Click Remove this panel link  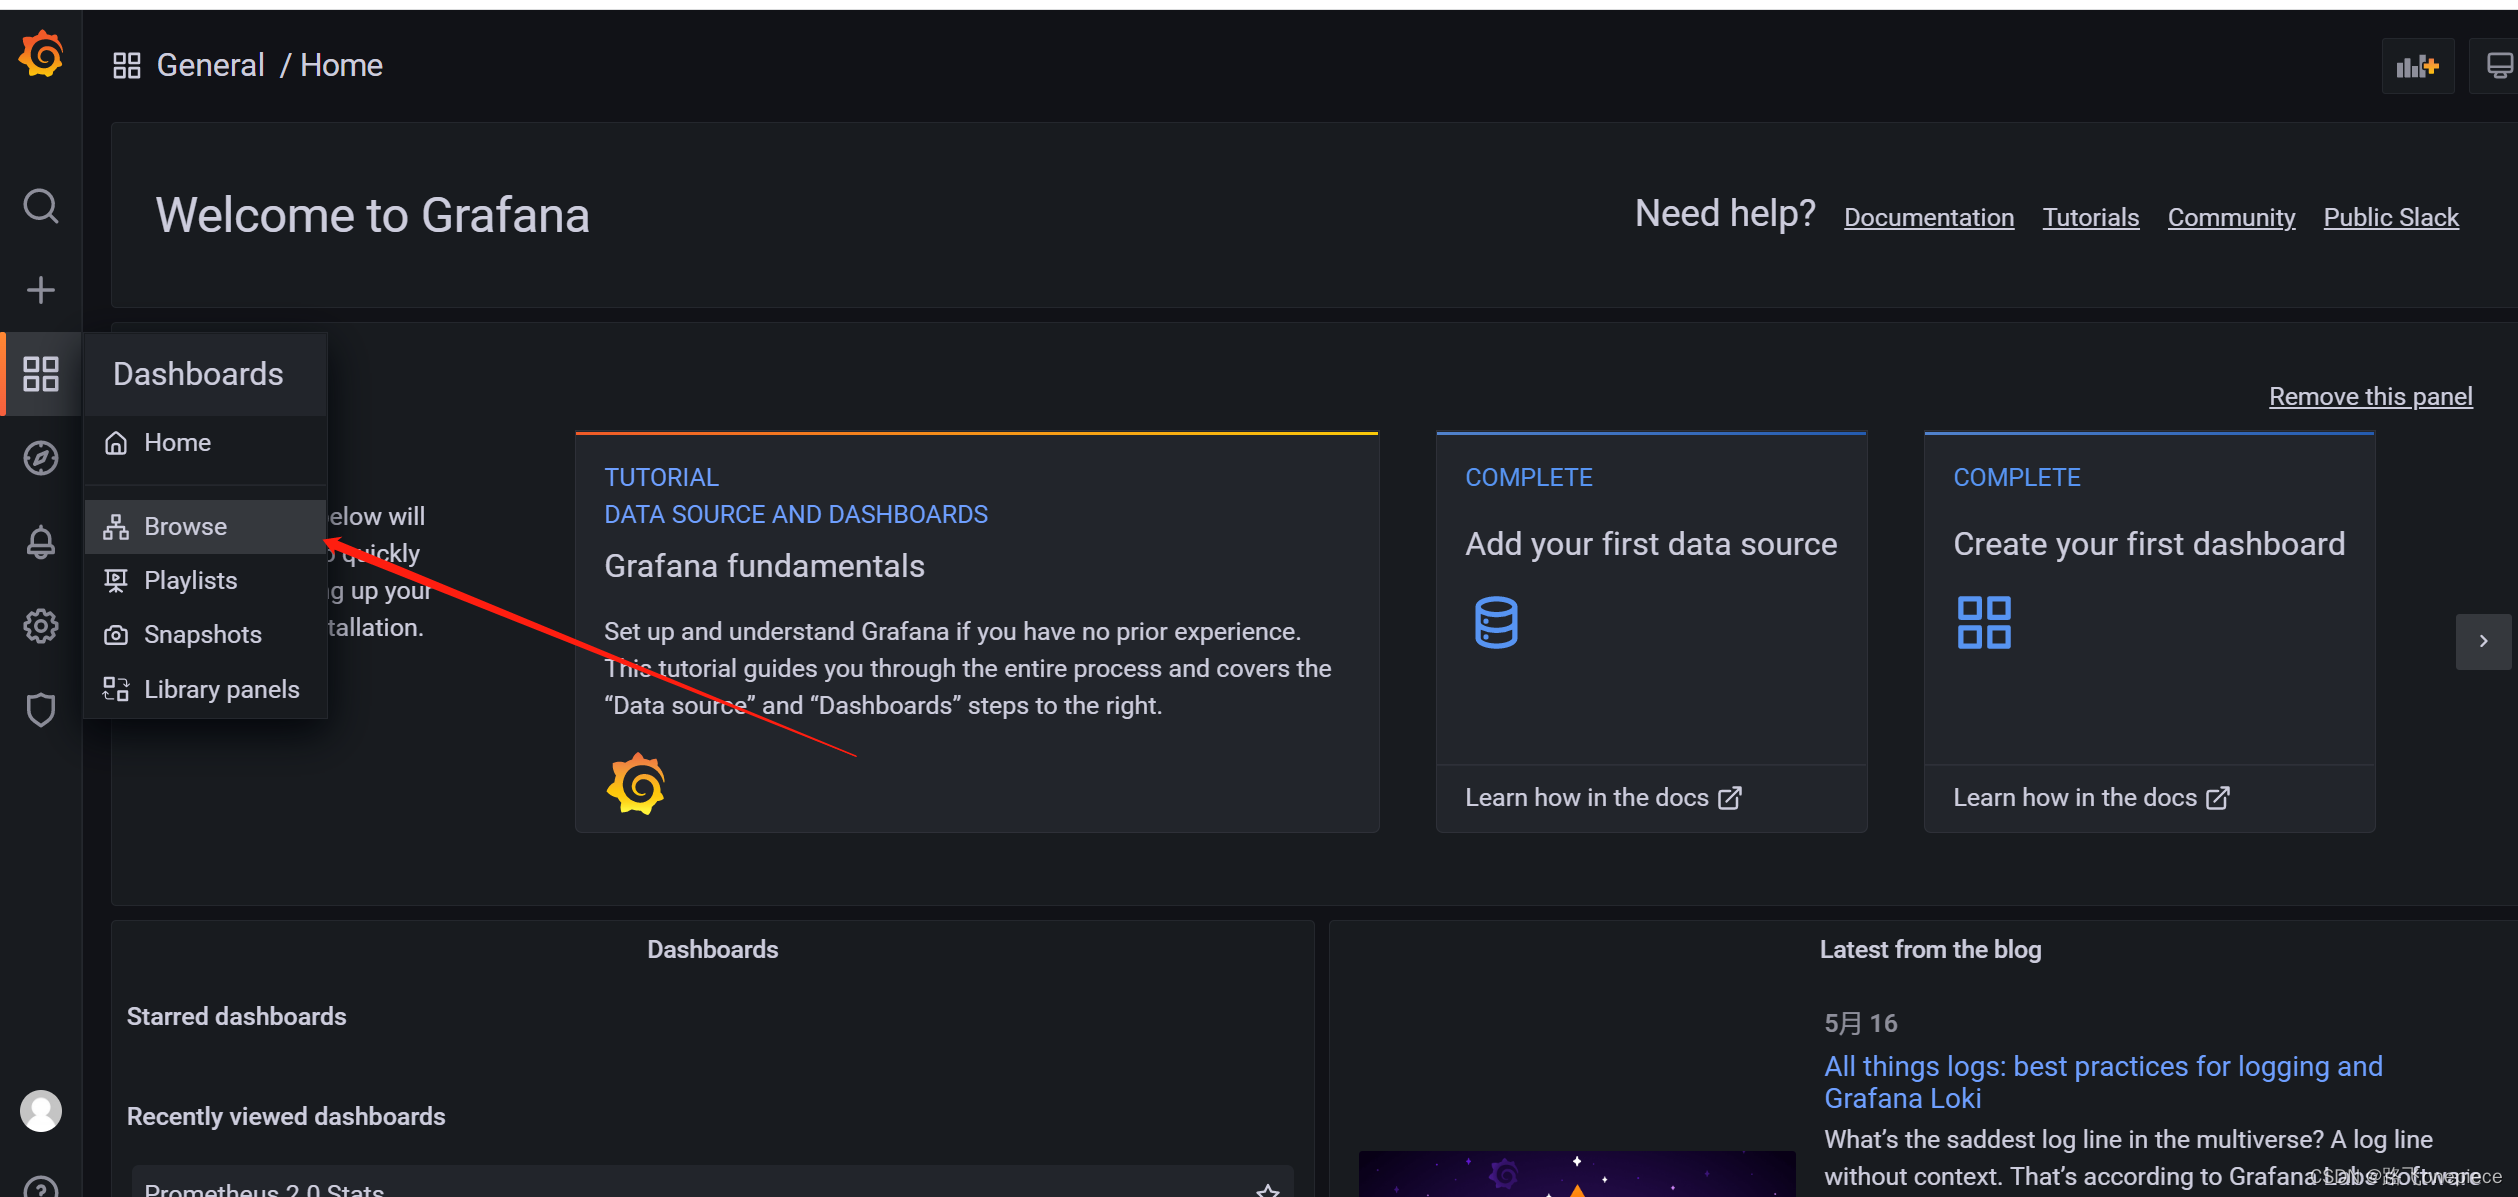2371,397
